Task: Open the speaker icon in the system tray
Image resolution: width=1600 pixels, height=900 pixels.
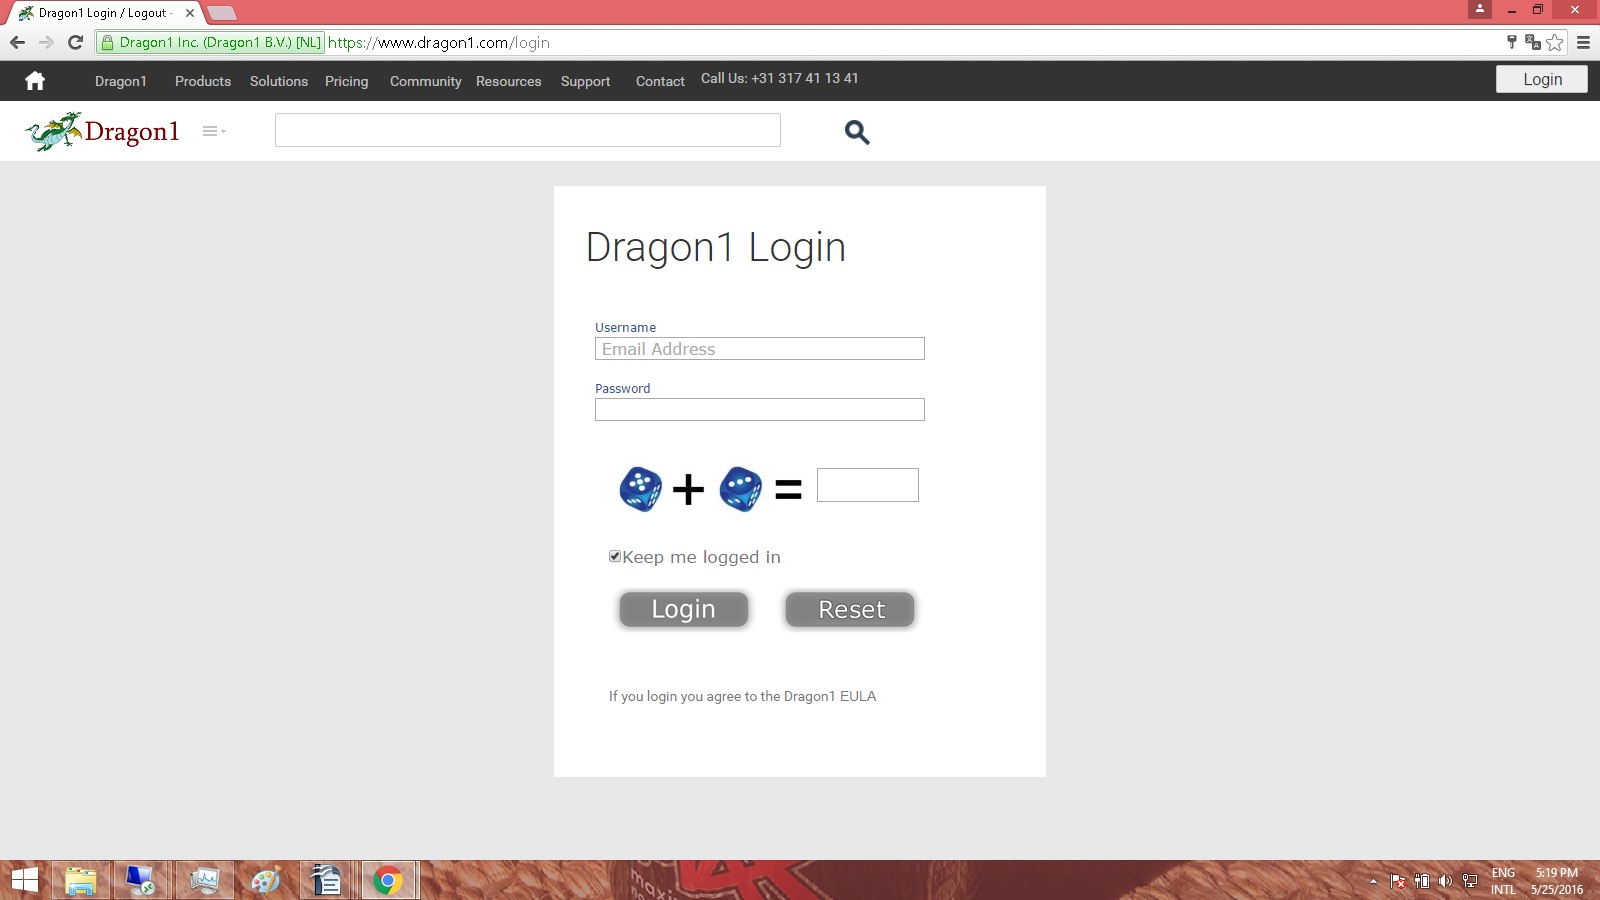Action: coord(1444,881)
